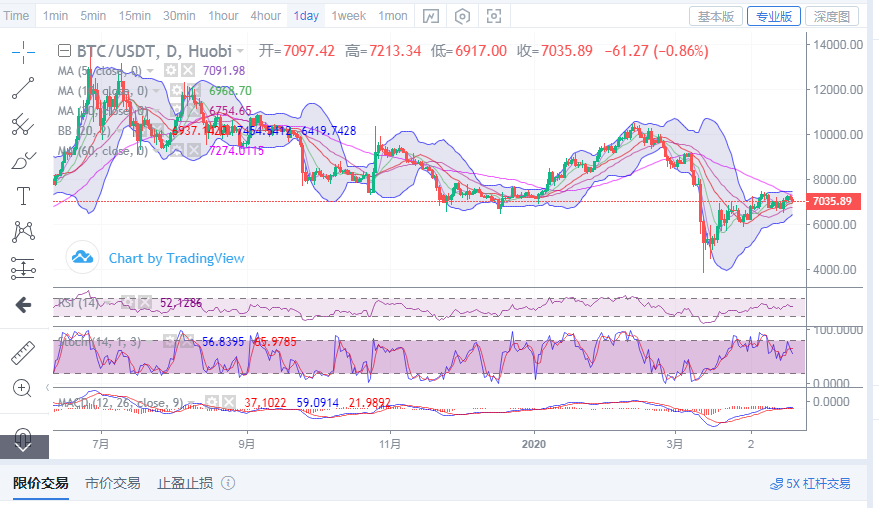Screen dimensions: 879x508
Task: Select the long position prediction tool
Action: (x=23, y=269)
